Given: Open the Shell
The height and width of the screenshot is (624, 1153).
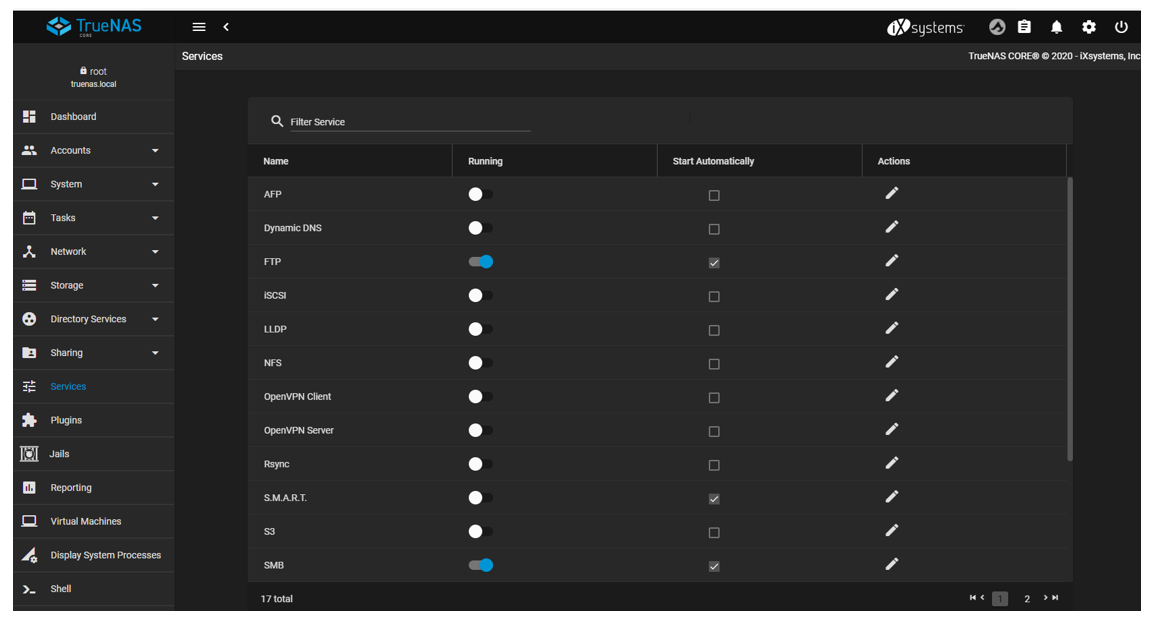Looking at the screenshot, I should [x=93, y=589].
